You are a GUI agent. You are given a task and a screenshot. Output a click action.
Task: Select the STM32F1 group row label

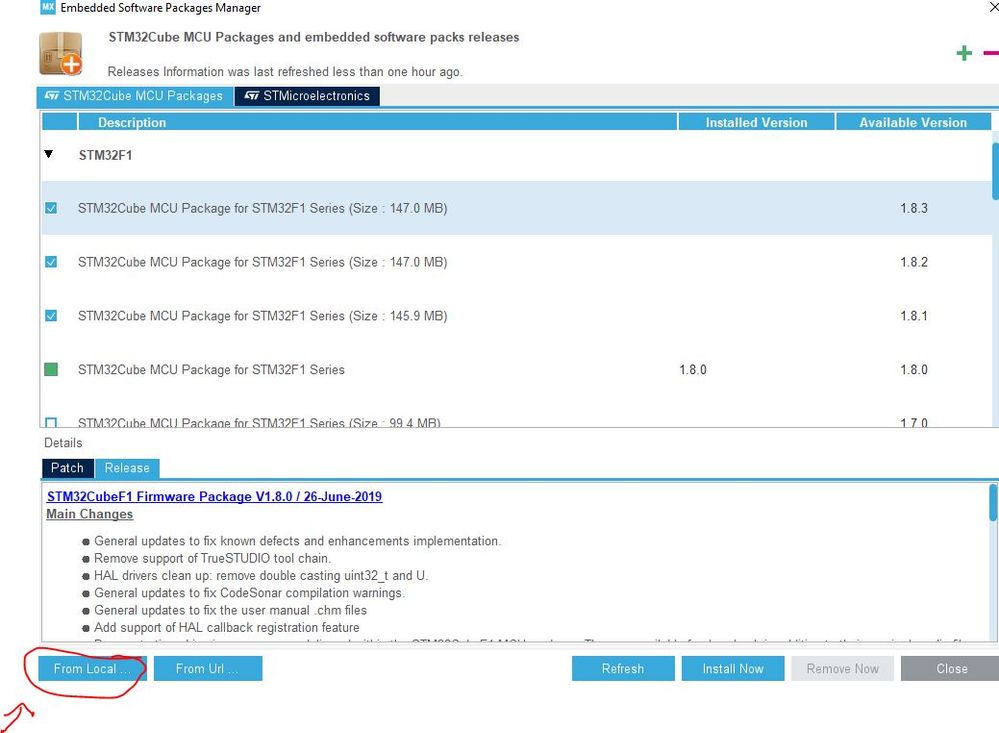point(105,155)
